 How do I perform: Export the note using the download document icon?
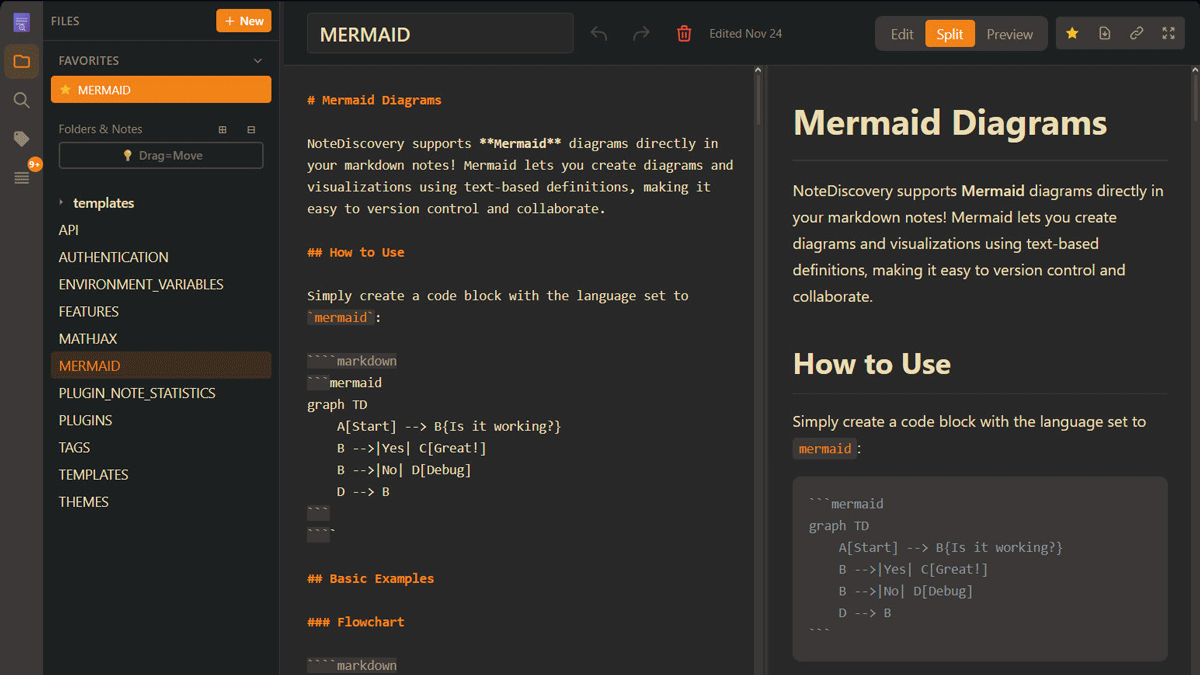[1104, 32]
